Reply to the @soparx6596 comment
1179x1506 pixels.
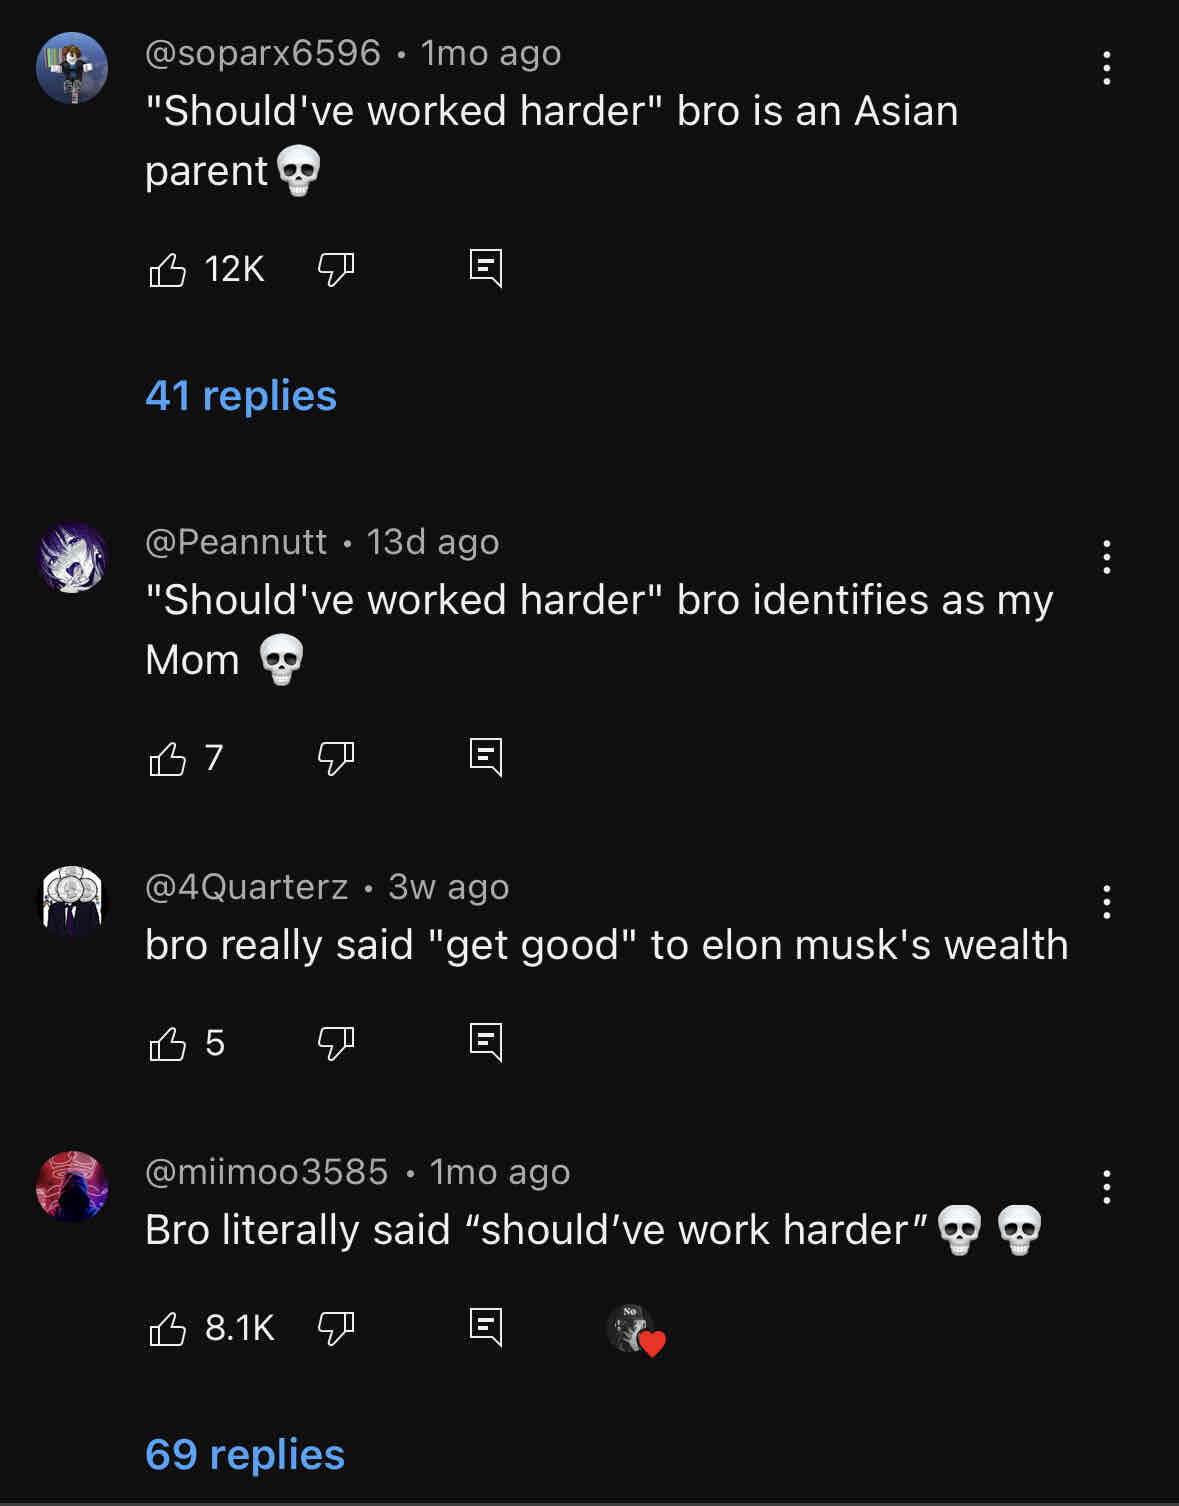pos(486,268)
